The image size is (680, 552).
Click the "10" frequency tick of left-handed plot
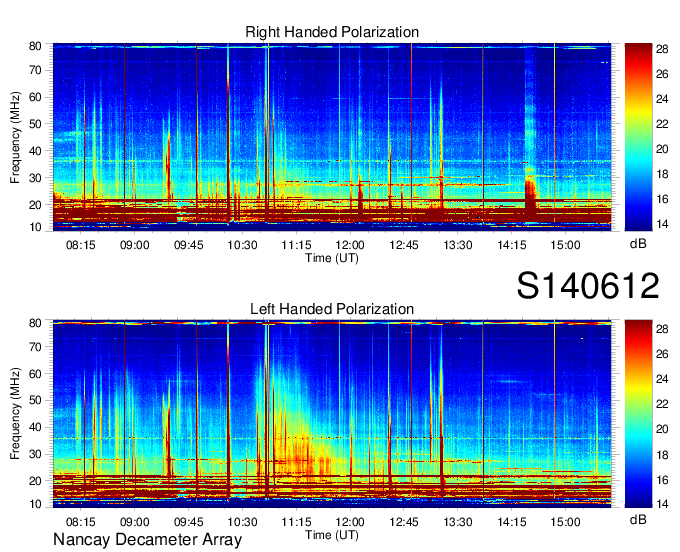35,504
